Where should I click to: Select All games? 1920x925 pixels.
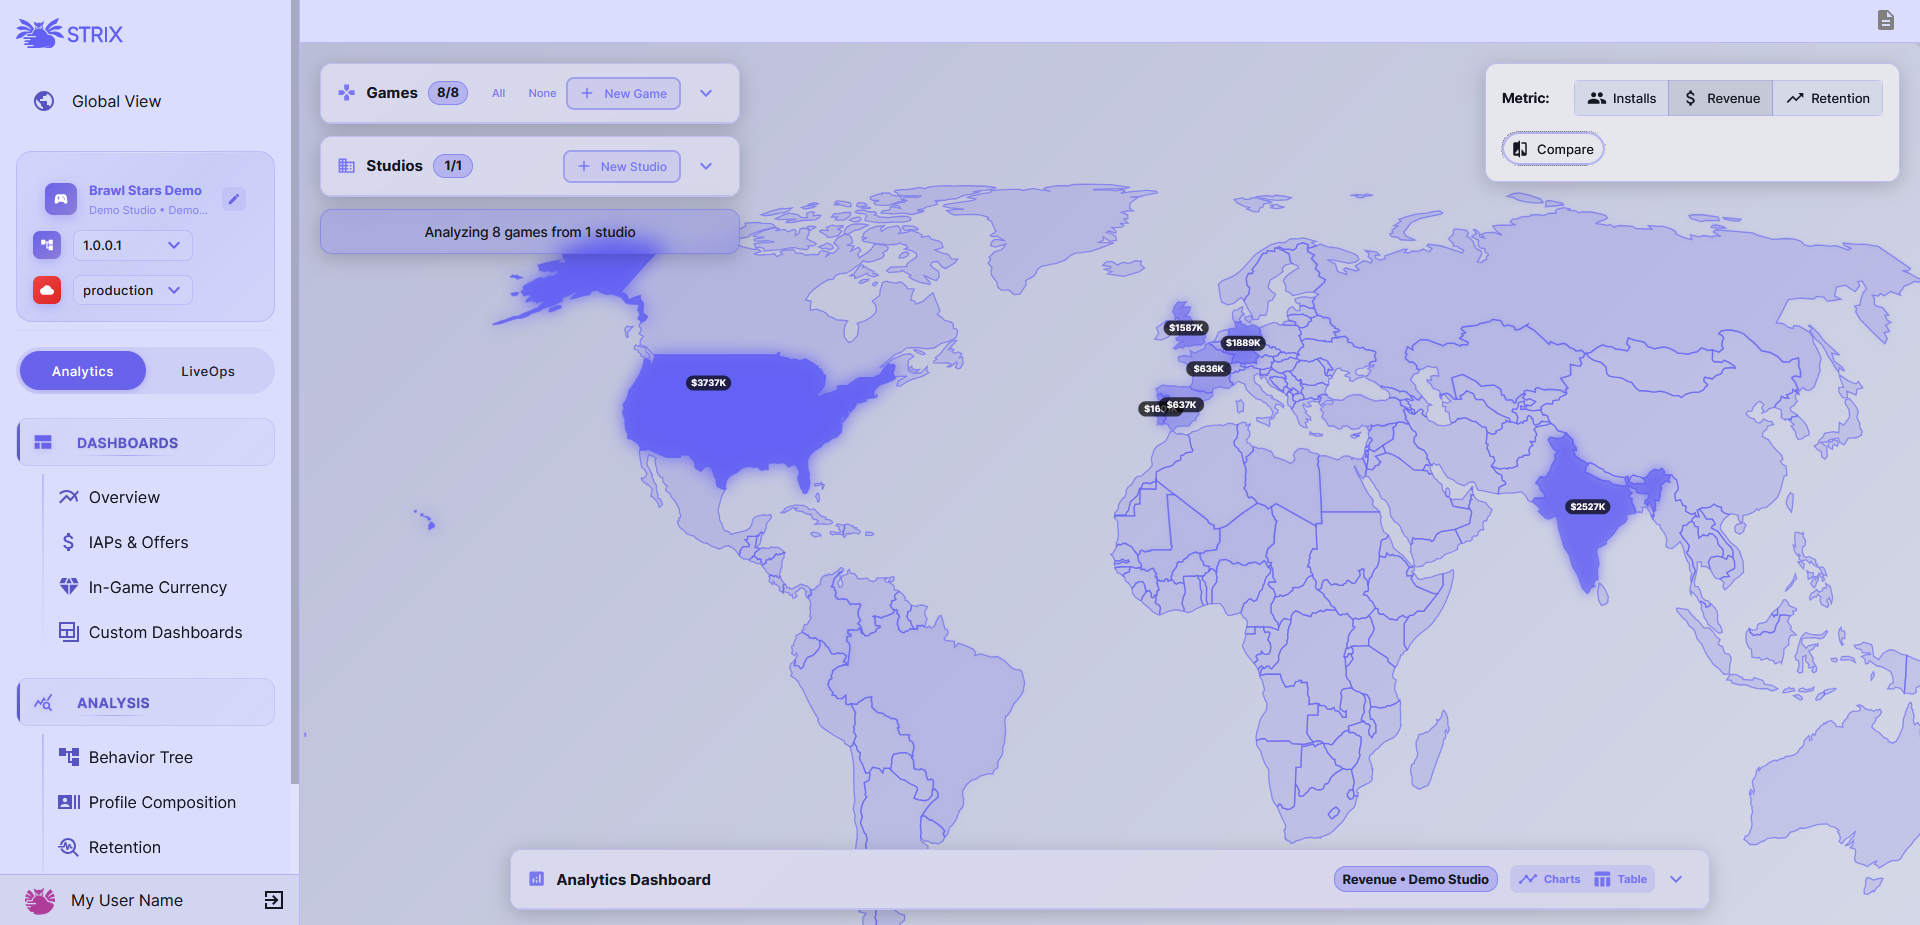(x=499, y=93)
